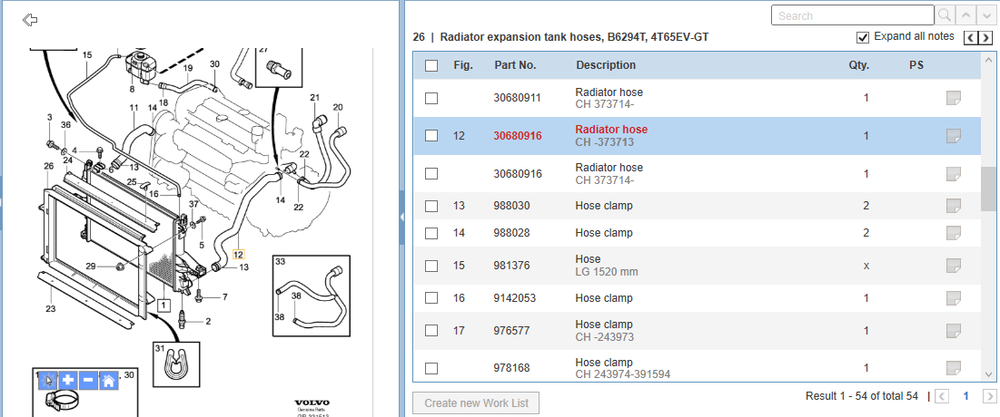Image resolution: width=1000 pixels, height=417 pixels.
Task: Sort table by Description column header
Action: click(x=605, y=65)
